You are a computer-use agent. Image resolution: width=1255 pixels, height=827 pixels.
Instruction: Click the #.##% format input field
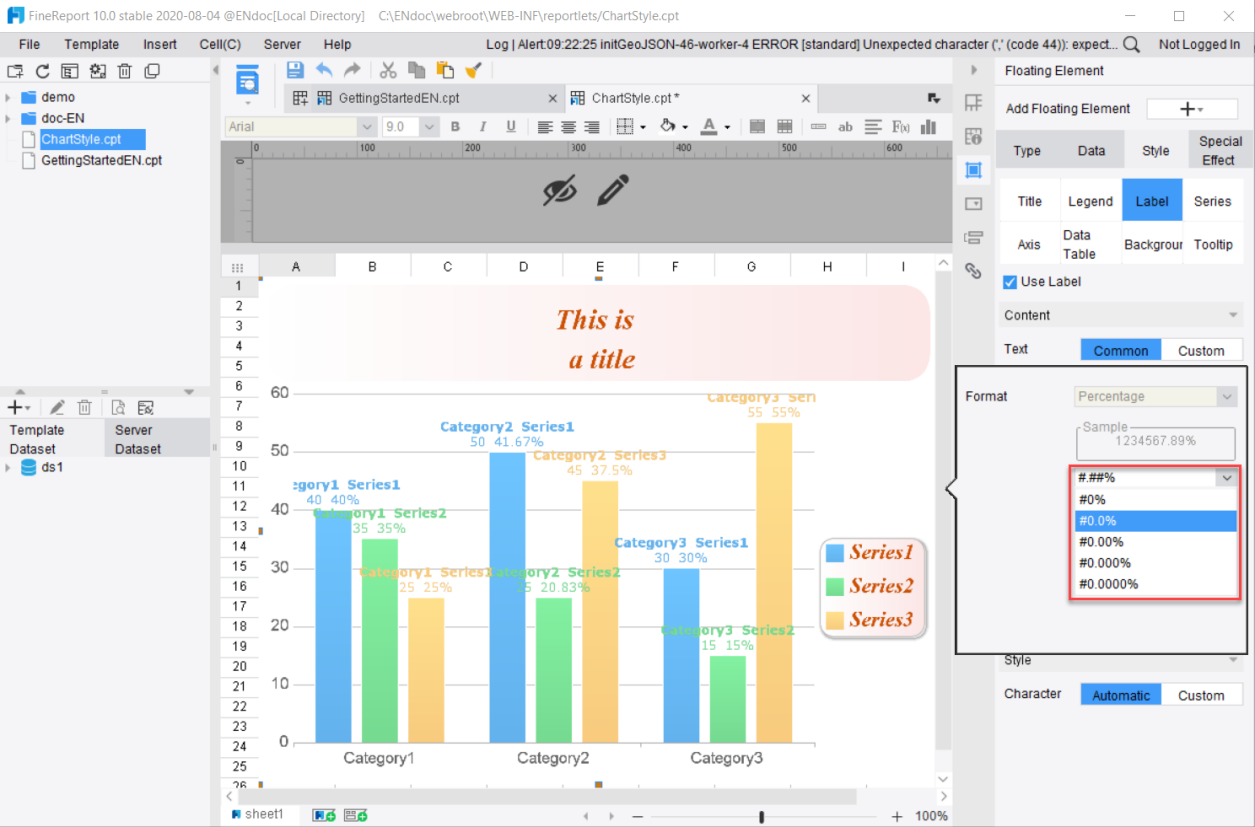(1146, 478)
